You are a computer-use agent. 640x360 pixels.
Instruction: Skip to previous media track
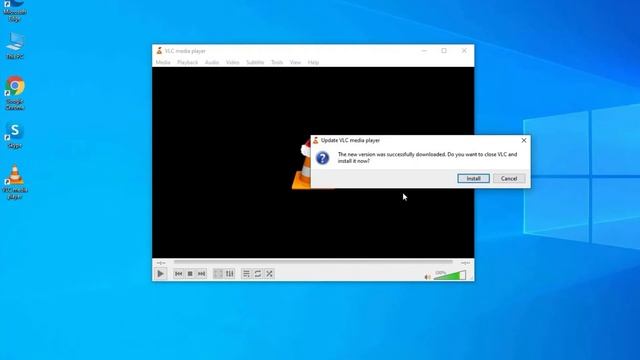click(x=178, y=274)
